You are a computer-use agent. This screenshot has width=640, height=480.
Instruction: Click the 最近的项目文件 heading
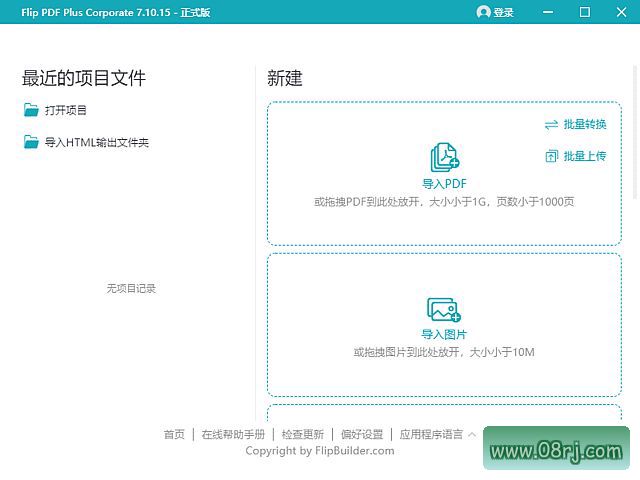[84, 78]
